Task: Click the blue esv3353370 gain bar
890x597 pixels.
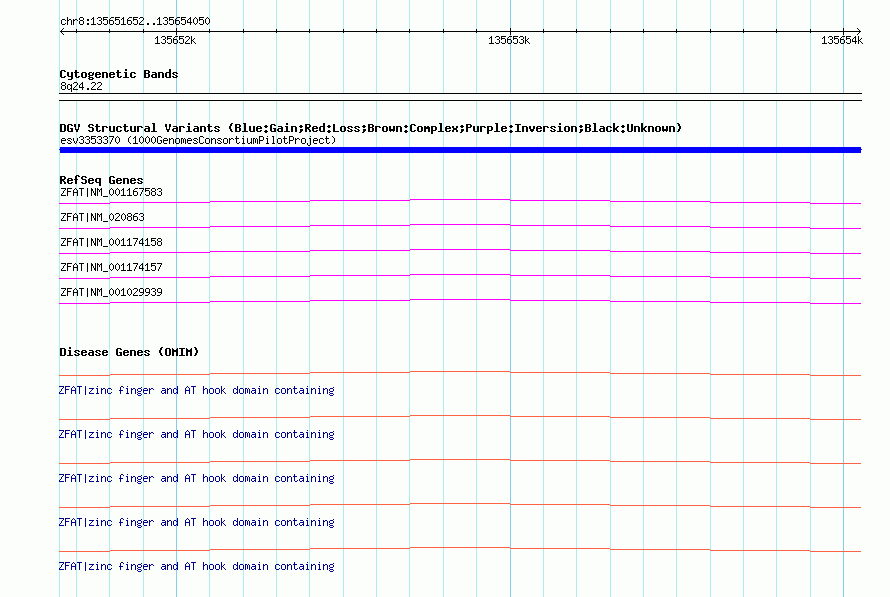Action: coord(460,150)
